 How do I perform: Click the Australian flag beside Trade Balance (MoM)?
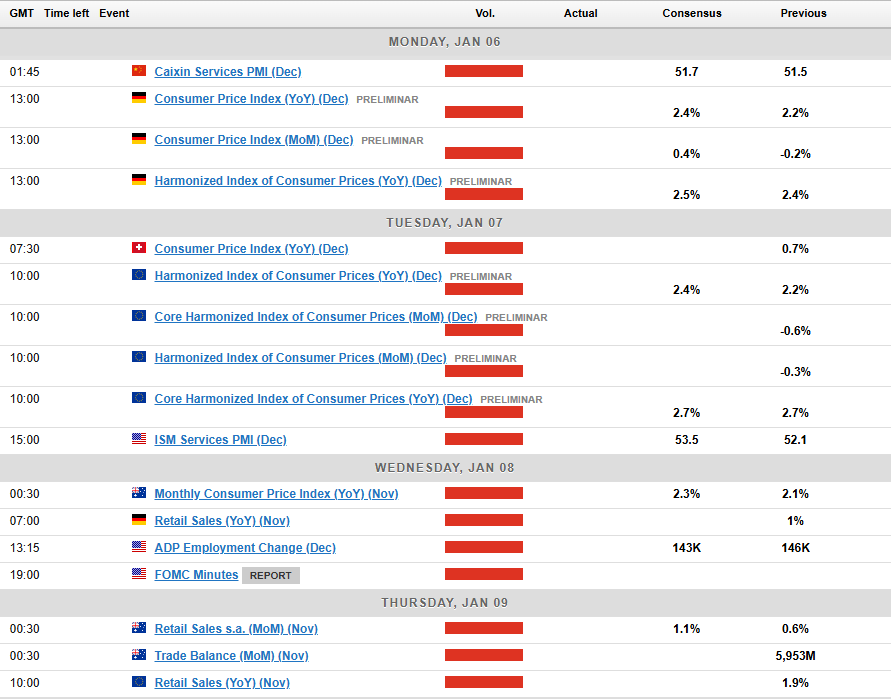tap(139, 655)
